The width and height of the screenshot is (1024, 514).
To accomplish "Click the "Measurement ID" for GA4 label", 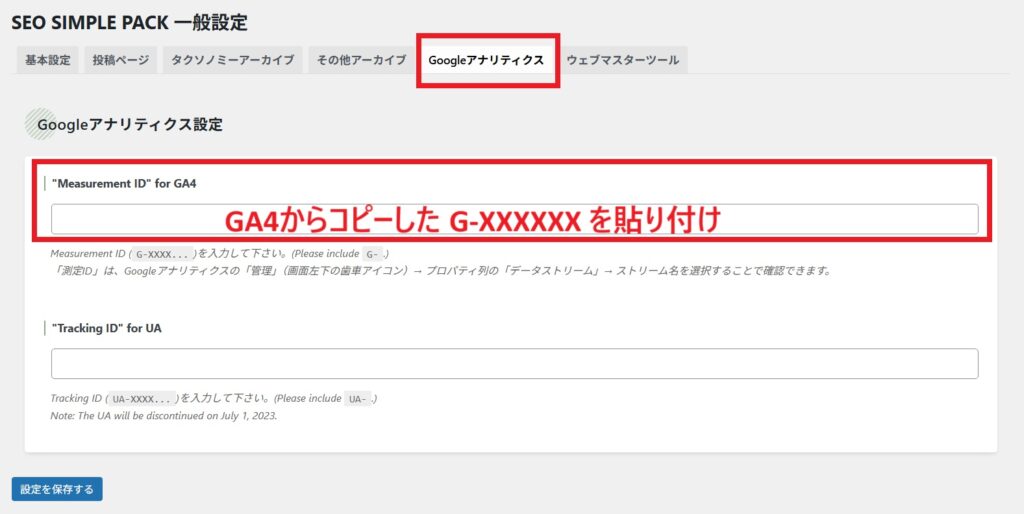I will [124, 184].
